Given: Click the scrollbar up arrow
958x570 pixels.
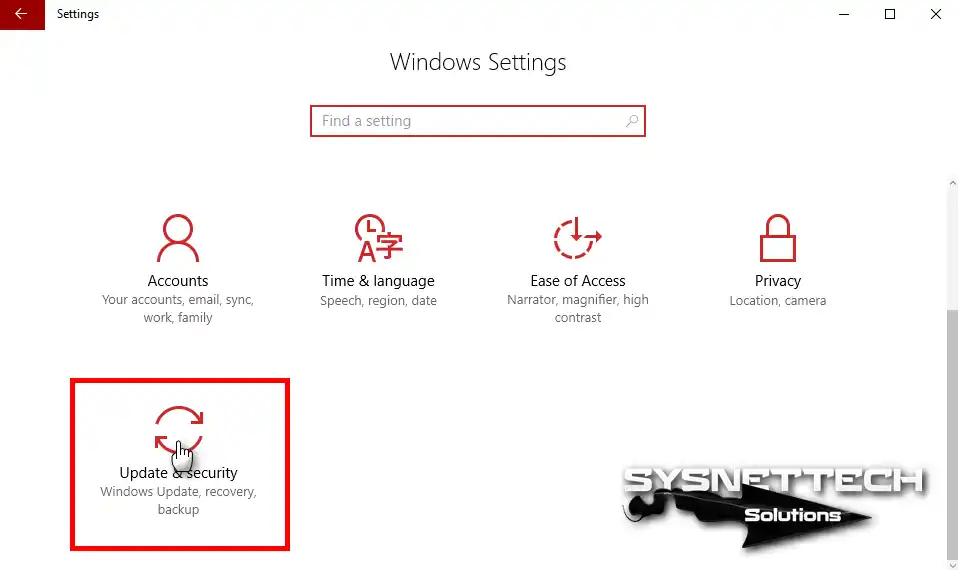Looking at the screenshot, I should pos(953,183).
